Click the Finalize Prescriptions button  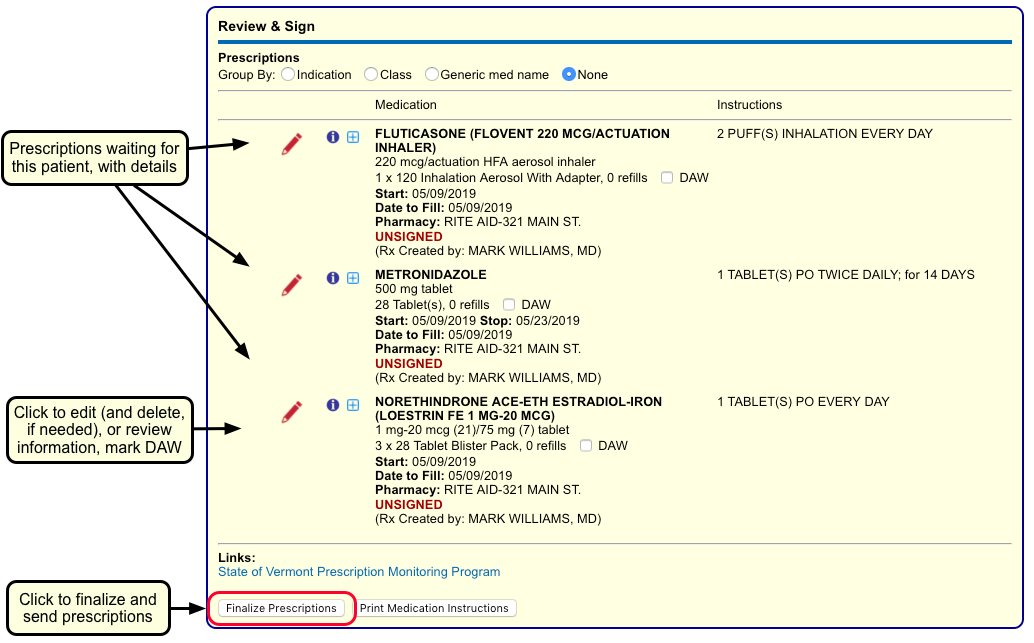[x=282, y=608]
